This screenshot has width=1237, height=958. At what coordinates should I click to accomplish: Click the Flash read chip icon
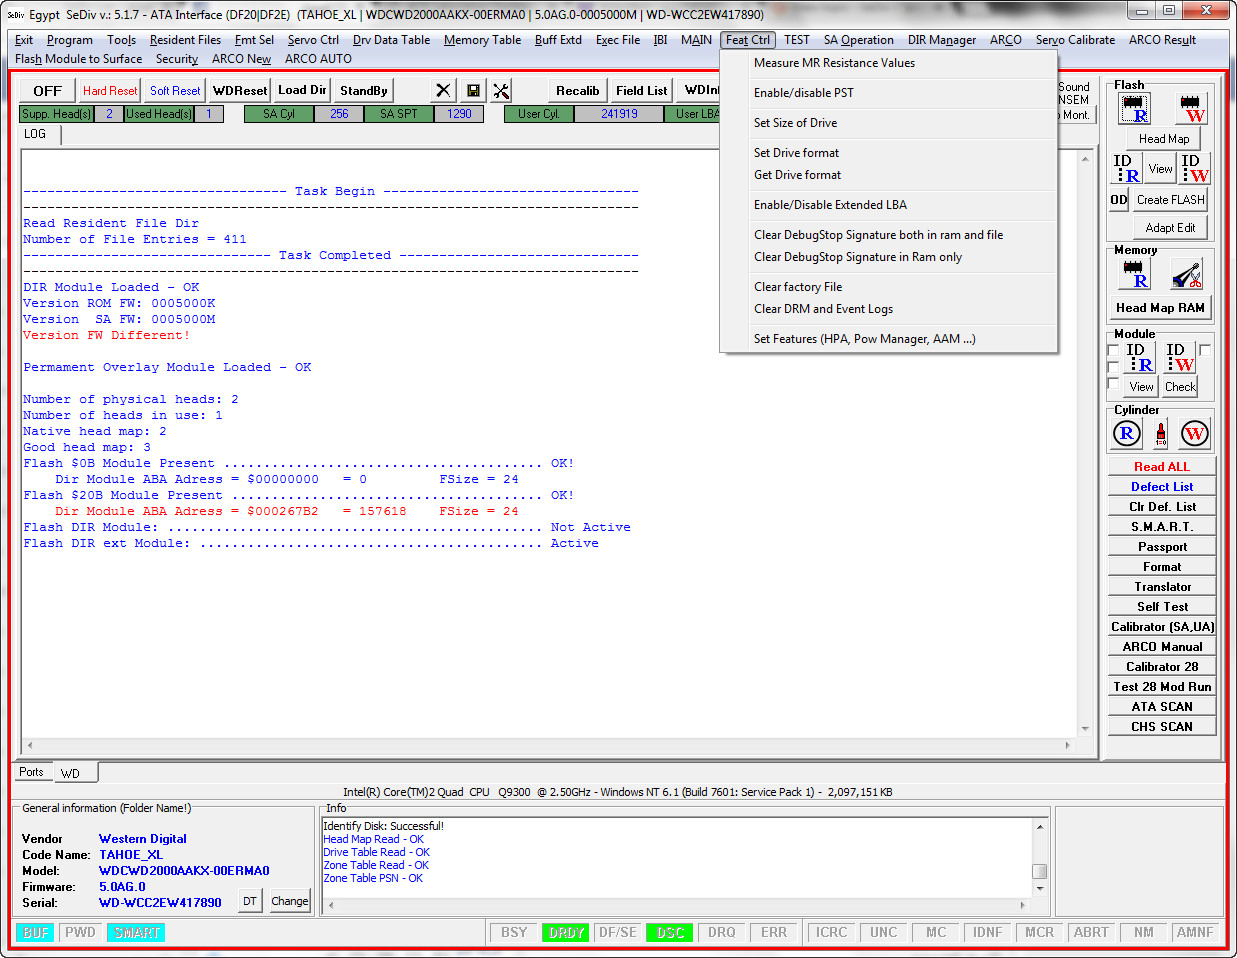[1134, 108]
